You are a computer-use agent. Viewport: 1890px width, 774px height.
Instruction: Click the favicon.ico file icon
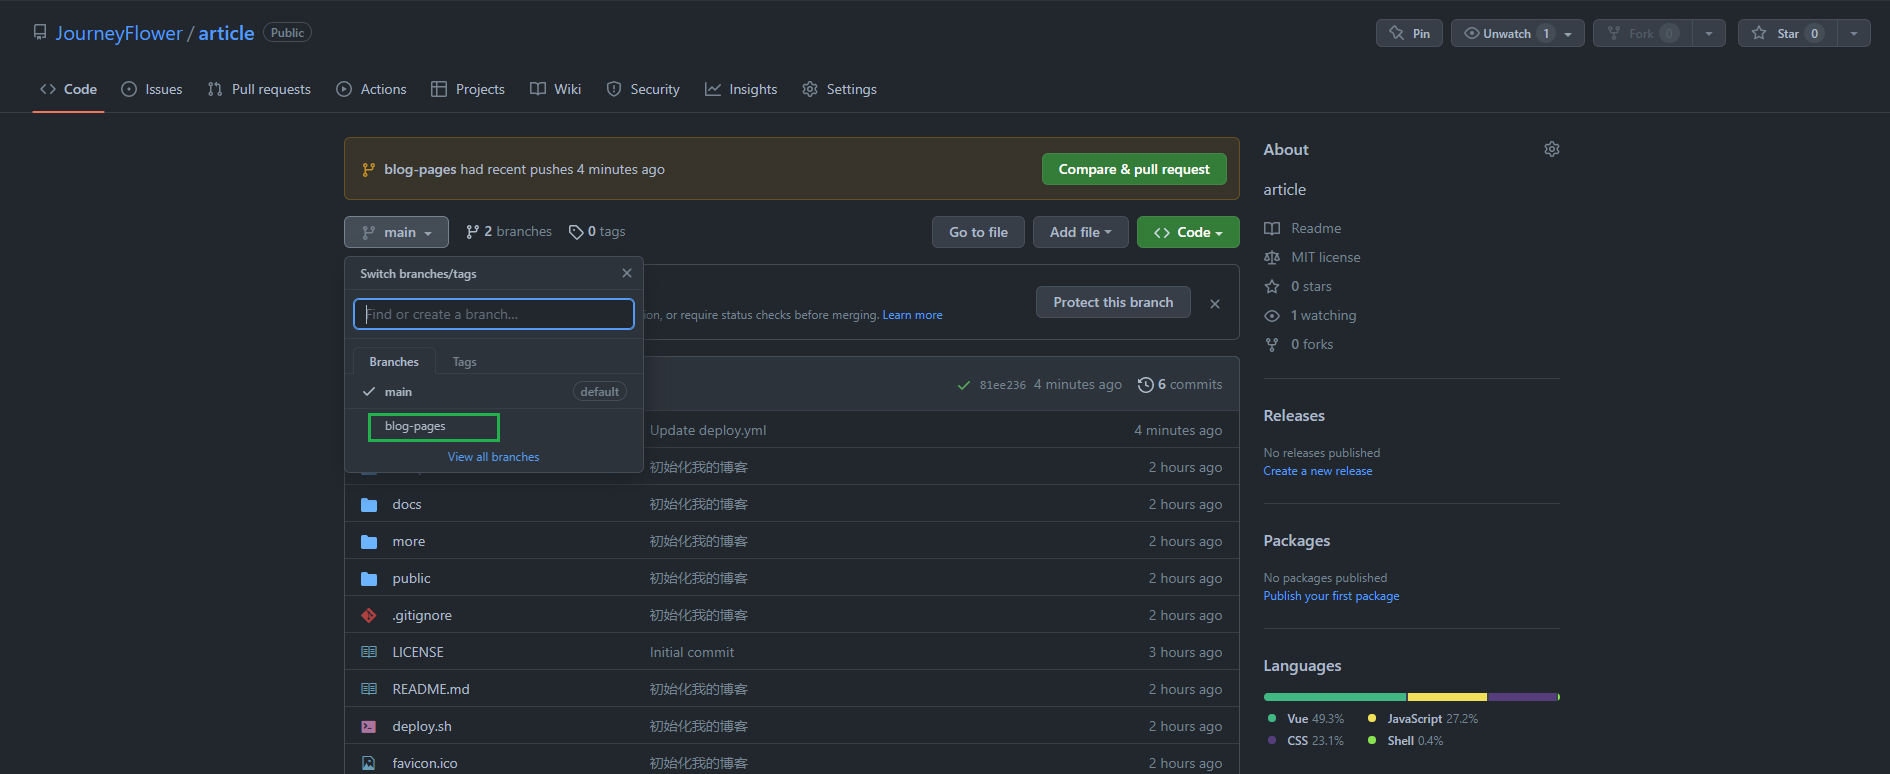click(369, 763)
